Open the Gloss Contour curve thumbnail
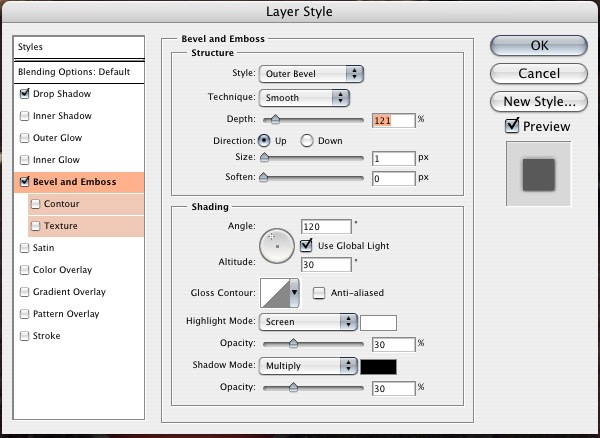This screenshot has height=438, width=600. 274,293
